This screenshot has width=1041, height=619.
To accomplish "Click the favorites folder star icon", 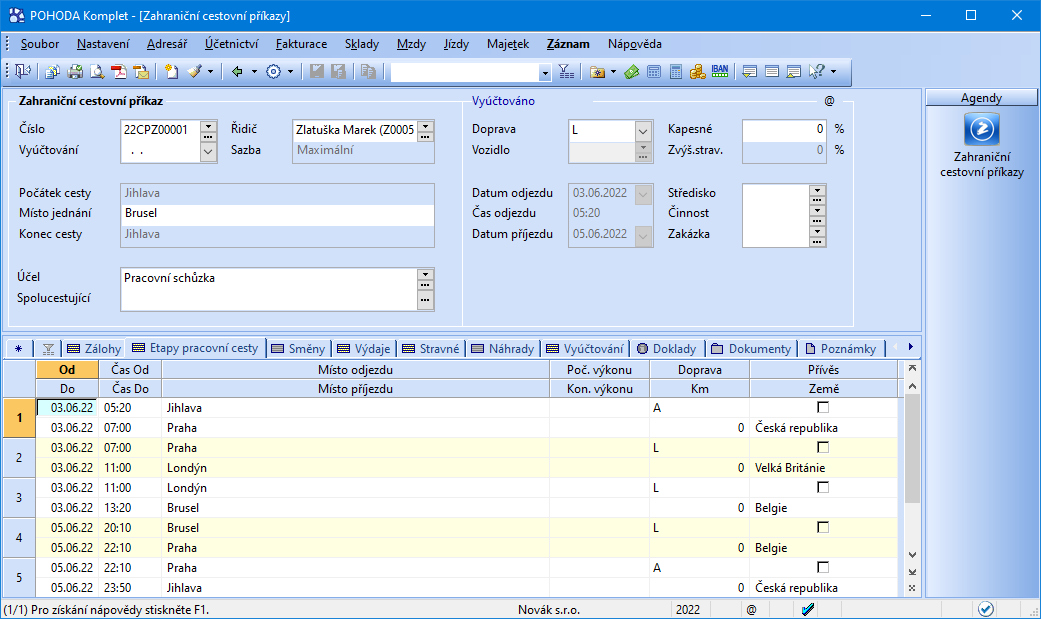I will click(598, 72).
